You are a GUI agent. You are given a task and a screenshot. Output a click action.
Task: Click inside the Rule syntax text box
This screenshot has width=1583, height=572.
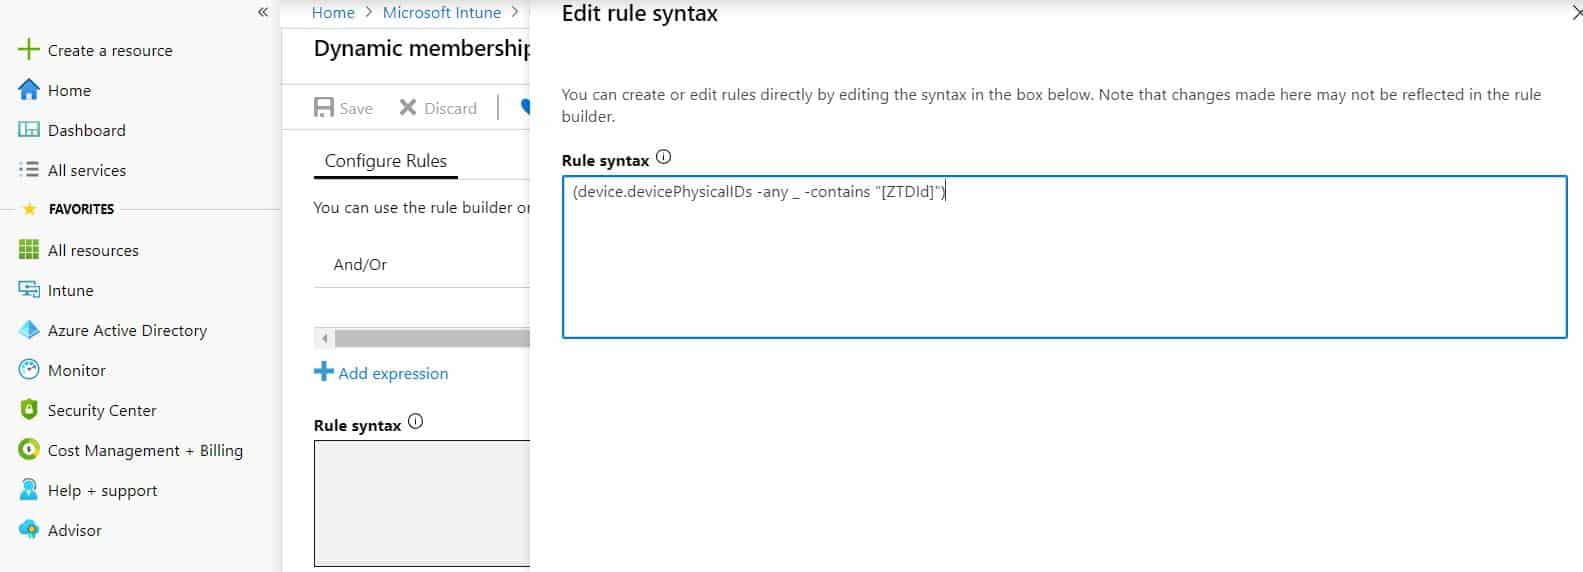(x=1064, y=257)
